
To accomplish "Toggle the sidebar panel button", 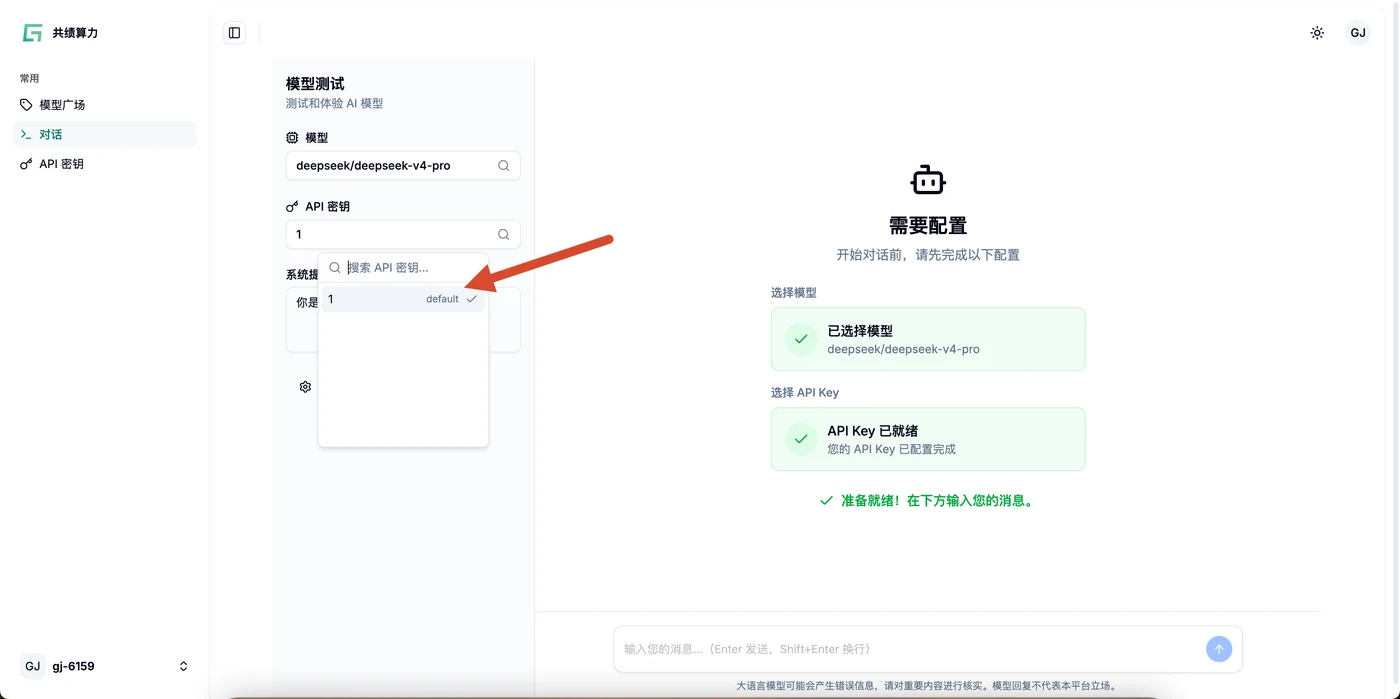I will [x=234, y=33].
